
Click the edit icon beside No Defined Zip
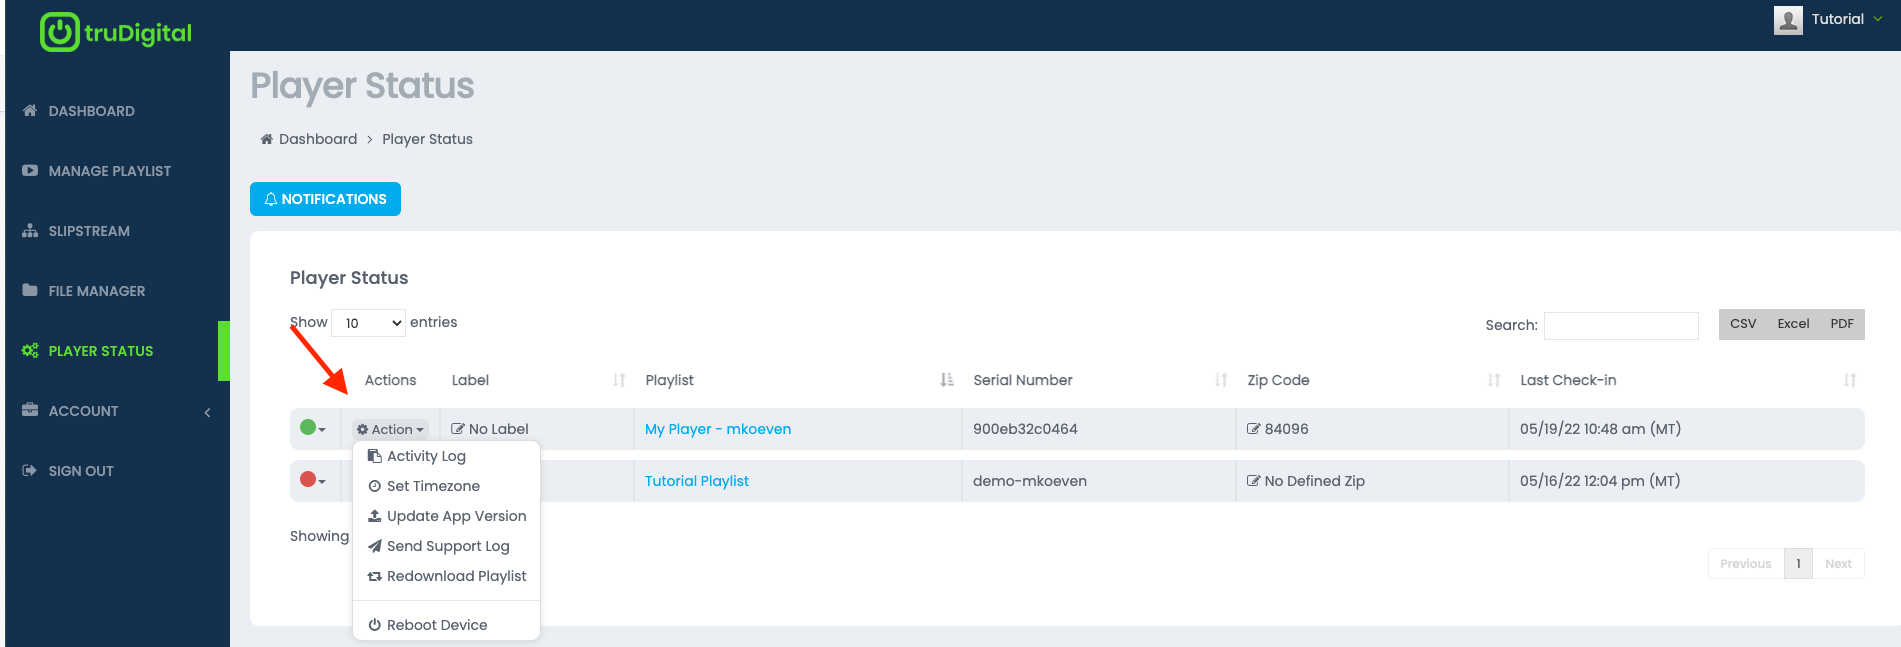pyautogui.click(x=1253, y=481)
